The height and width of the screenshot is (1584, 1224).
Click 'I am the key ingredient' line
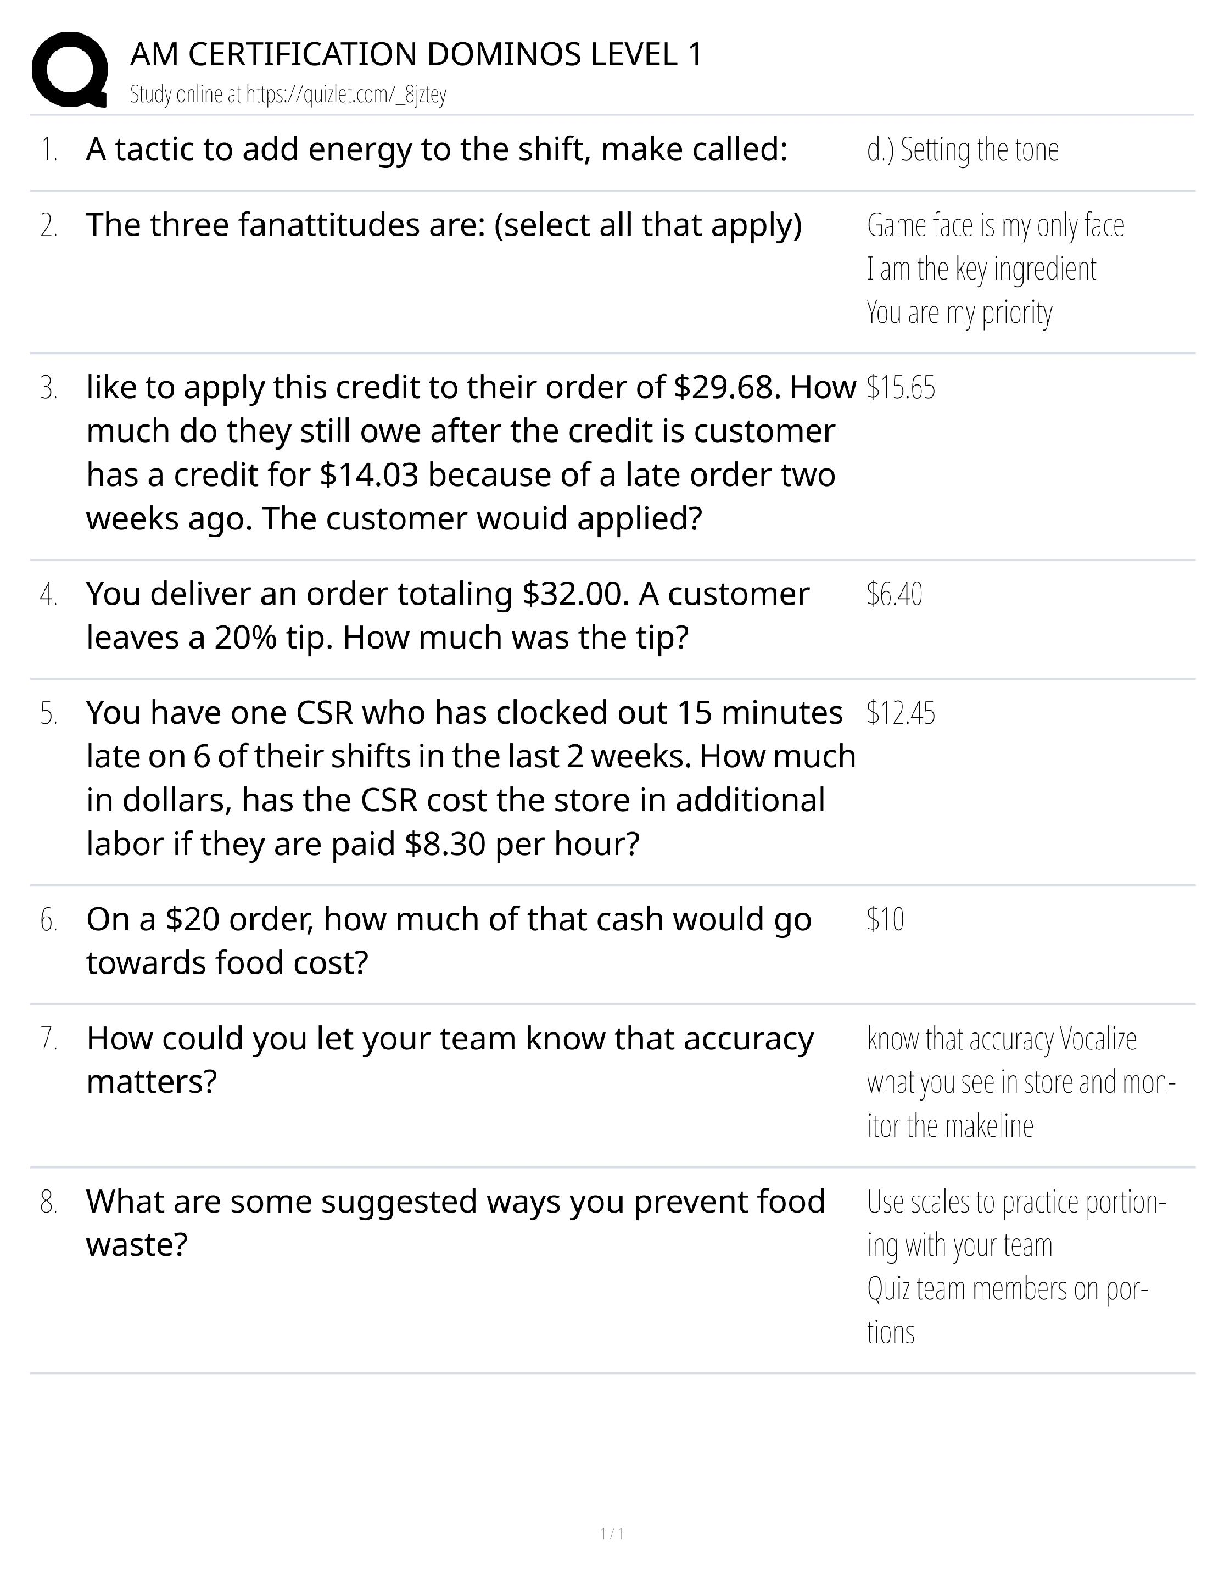(x=981, y=269)
